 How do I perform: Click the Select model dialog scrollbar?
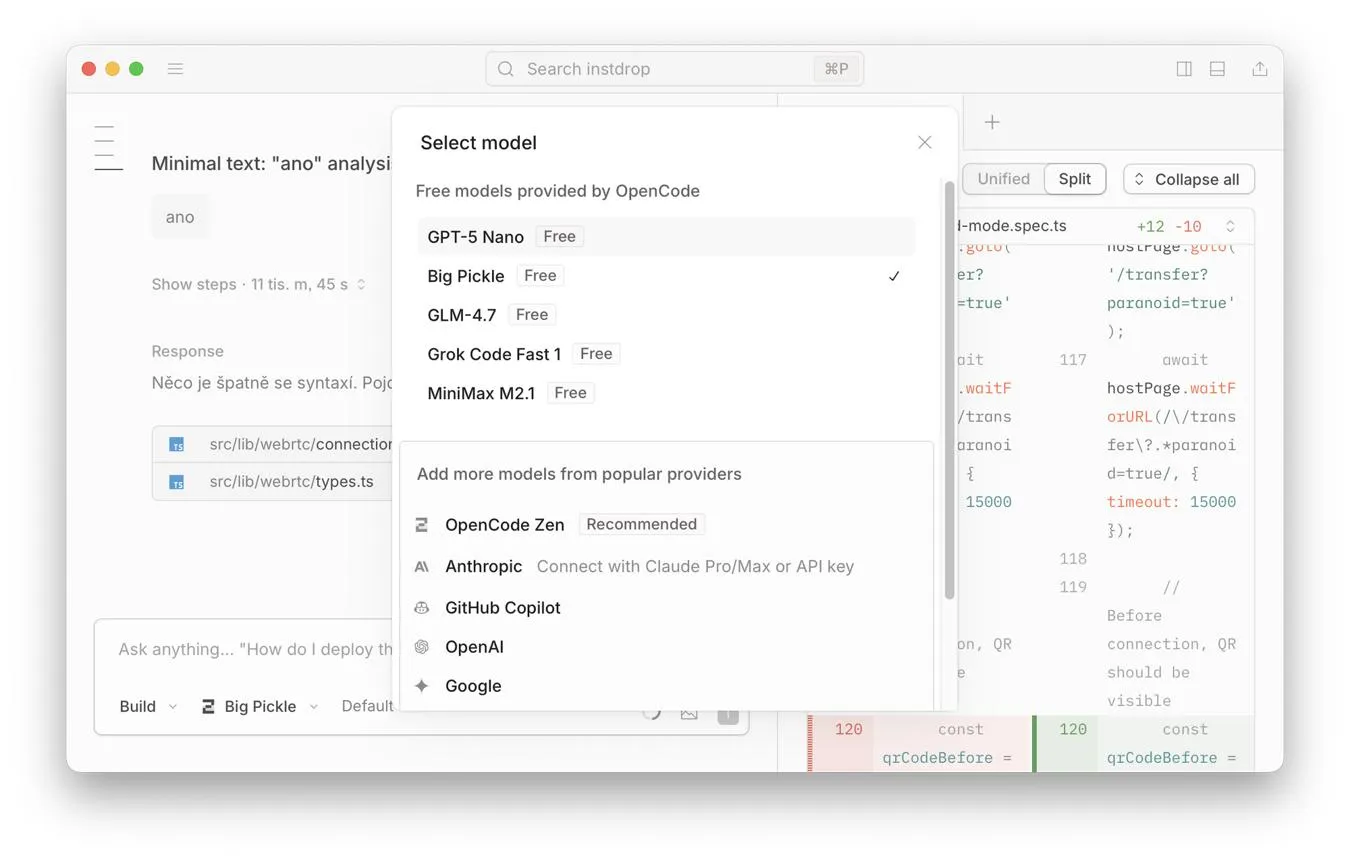pyautogui.click(x=949, y=390)
